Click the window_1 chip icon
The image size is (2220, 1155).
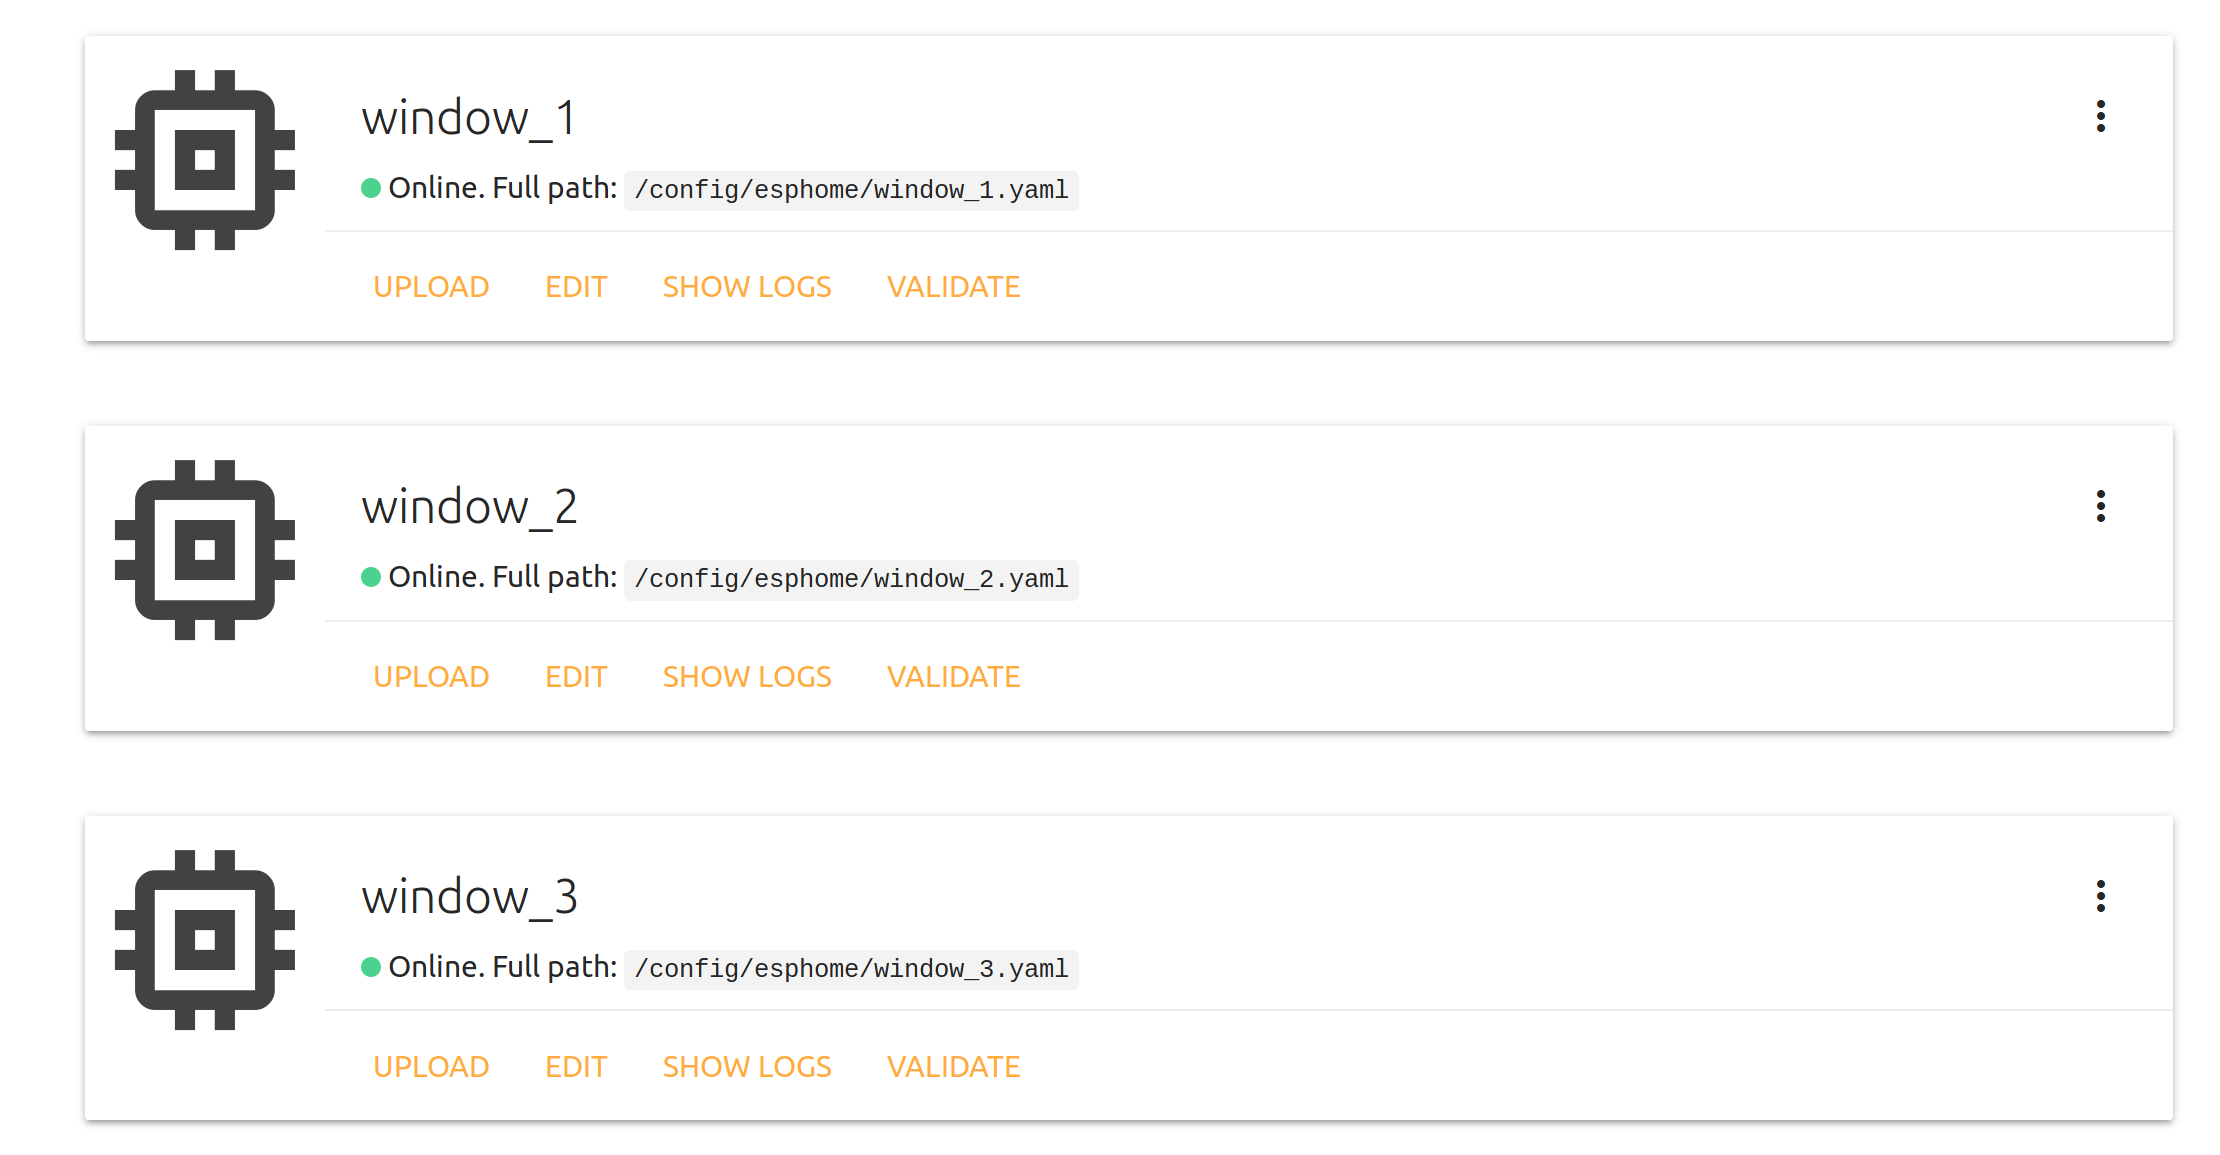pyautogui.click(x=205, y=160)
